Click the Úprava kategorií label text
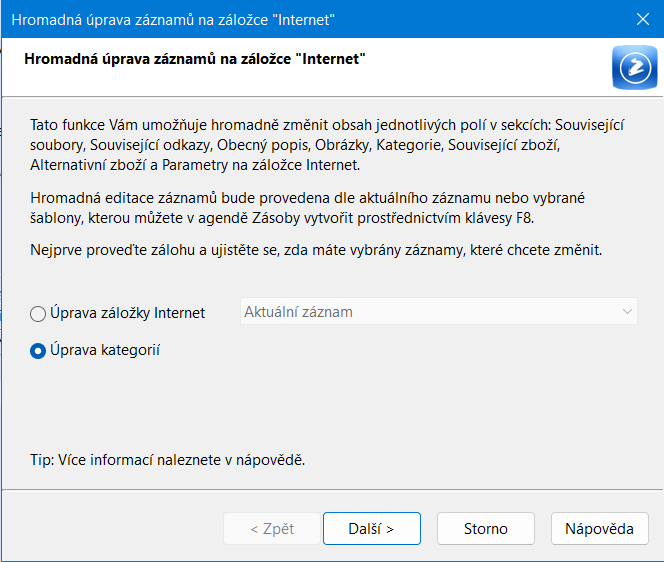 coord(107,351)
